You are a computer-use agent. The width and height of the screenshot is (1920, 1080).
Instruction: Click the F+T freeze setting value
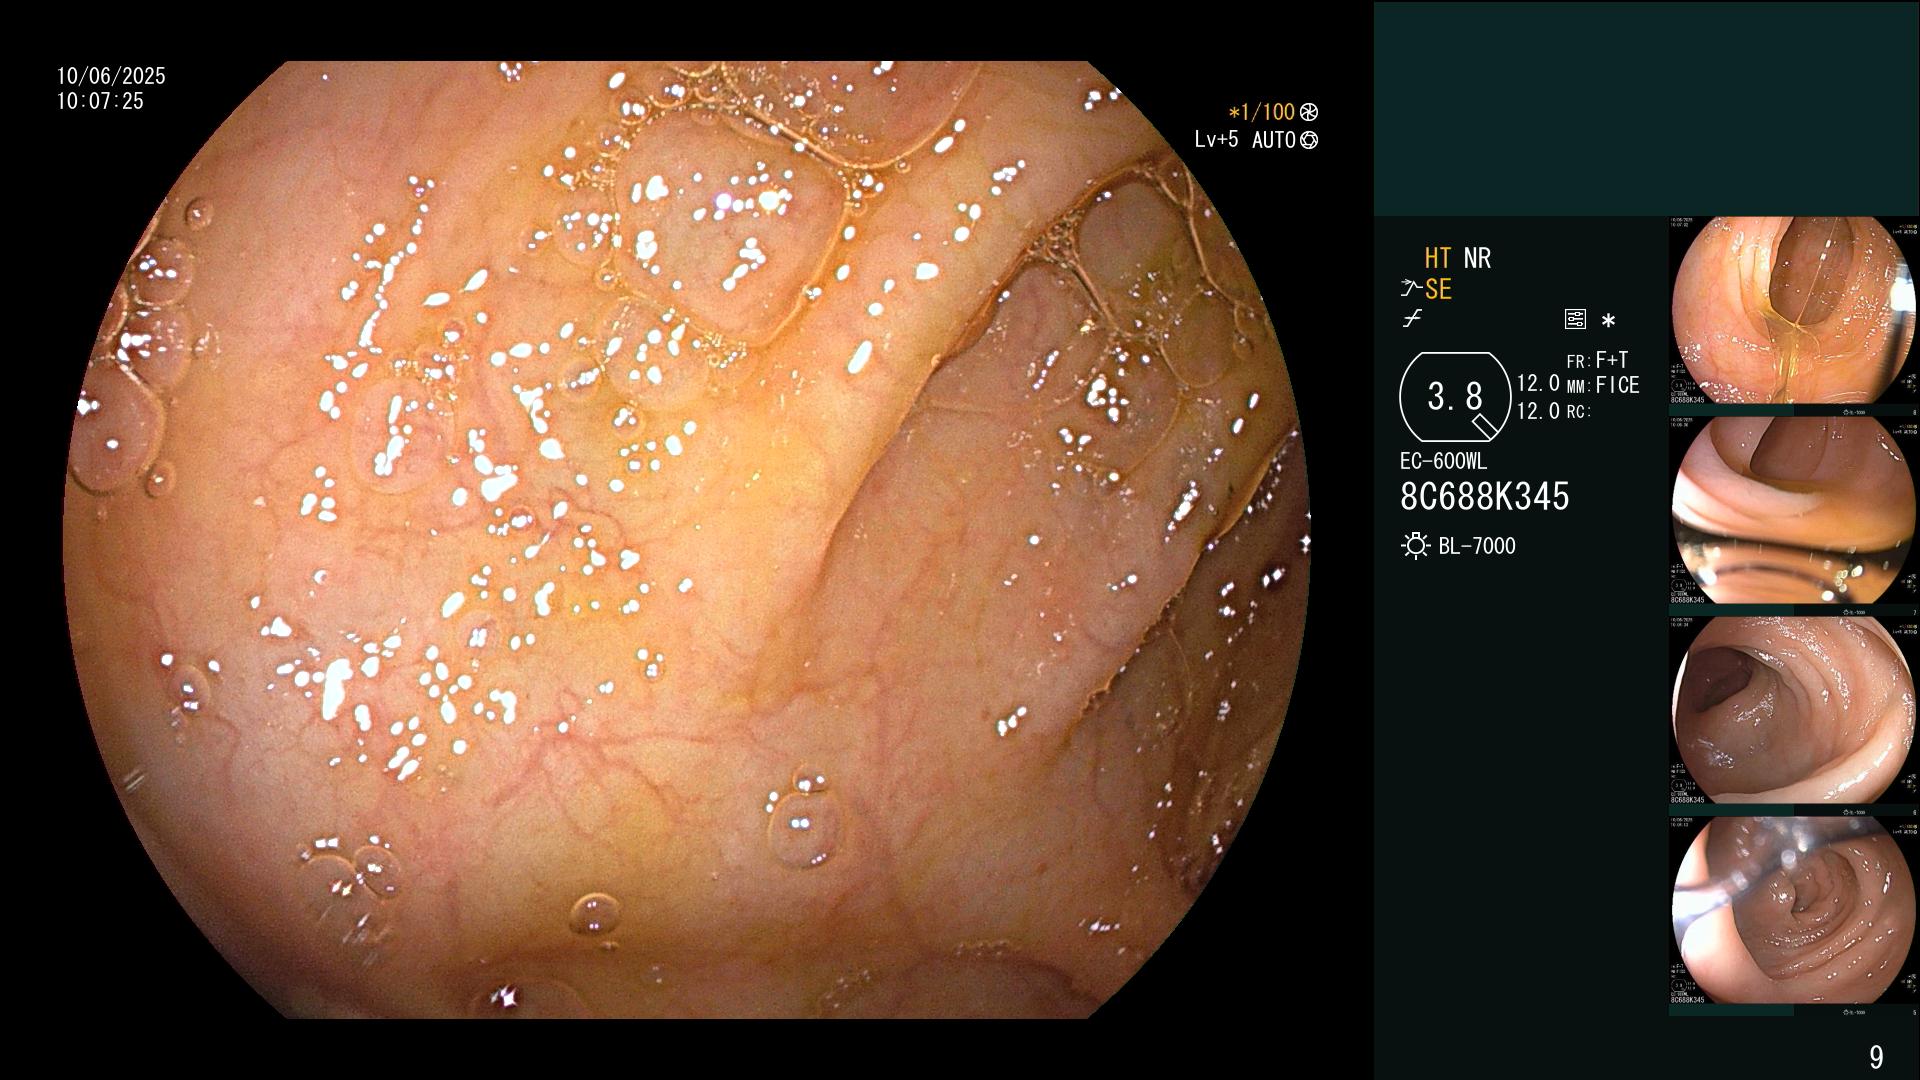click(x=1612, y=359)
